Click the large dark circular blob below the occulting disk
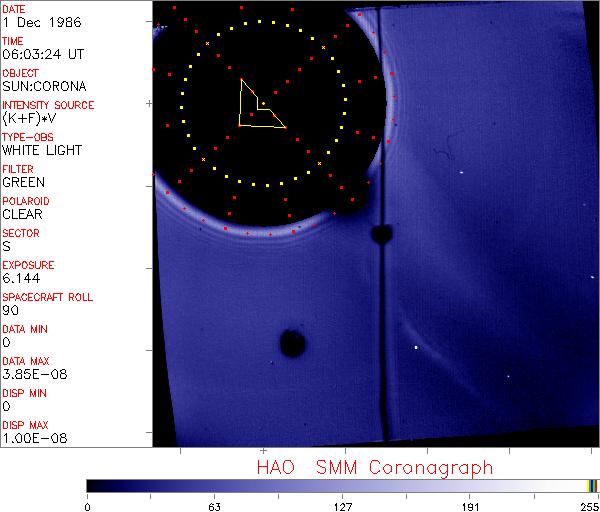 pos(292,343)
